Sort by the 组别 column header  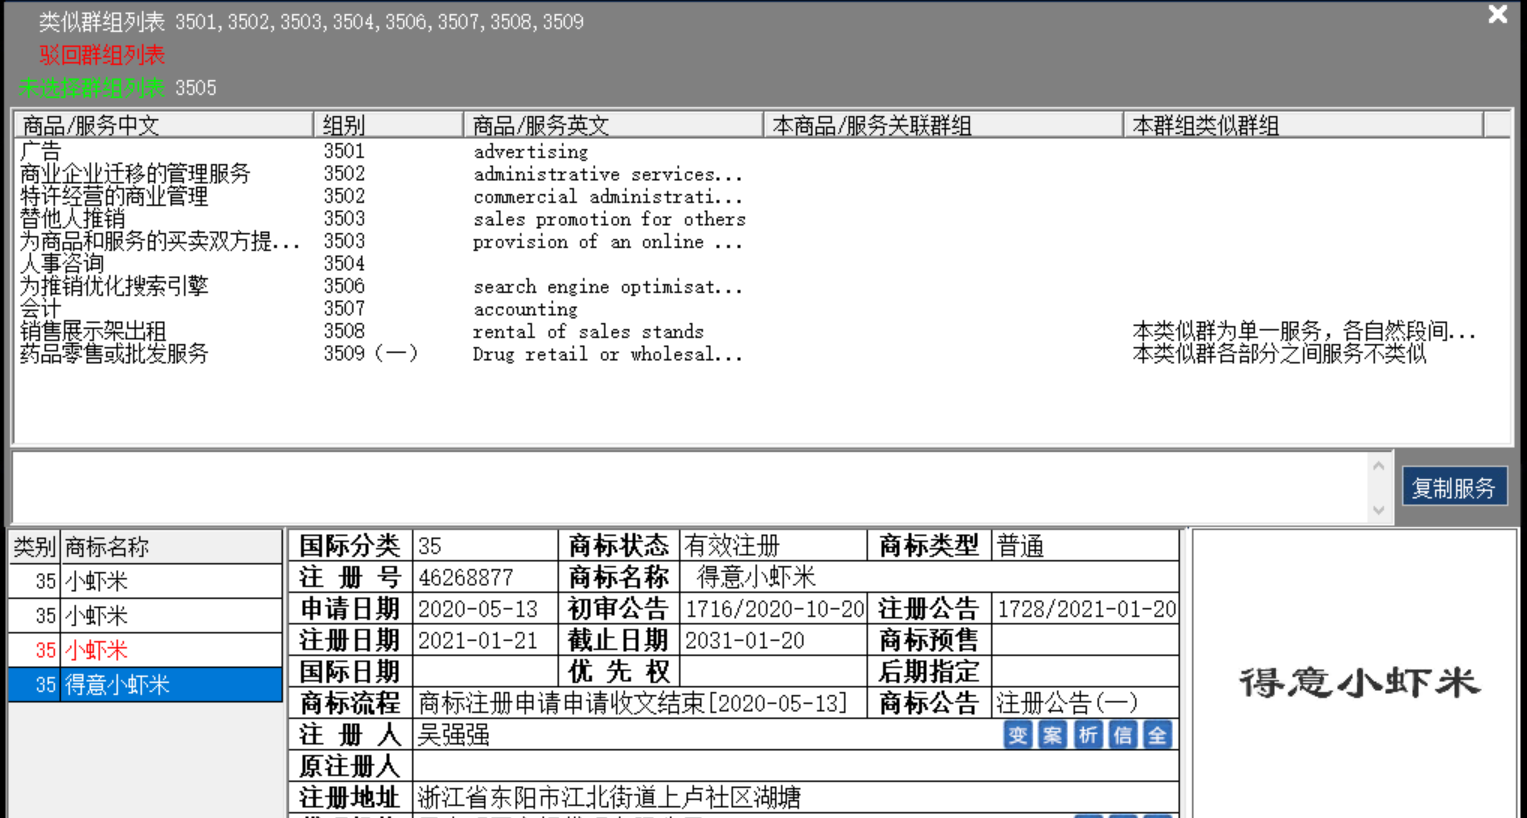coord(388,125)
